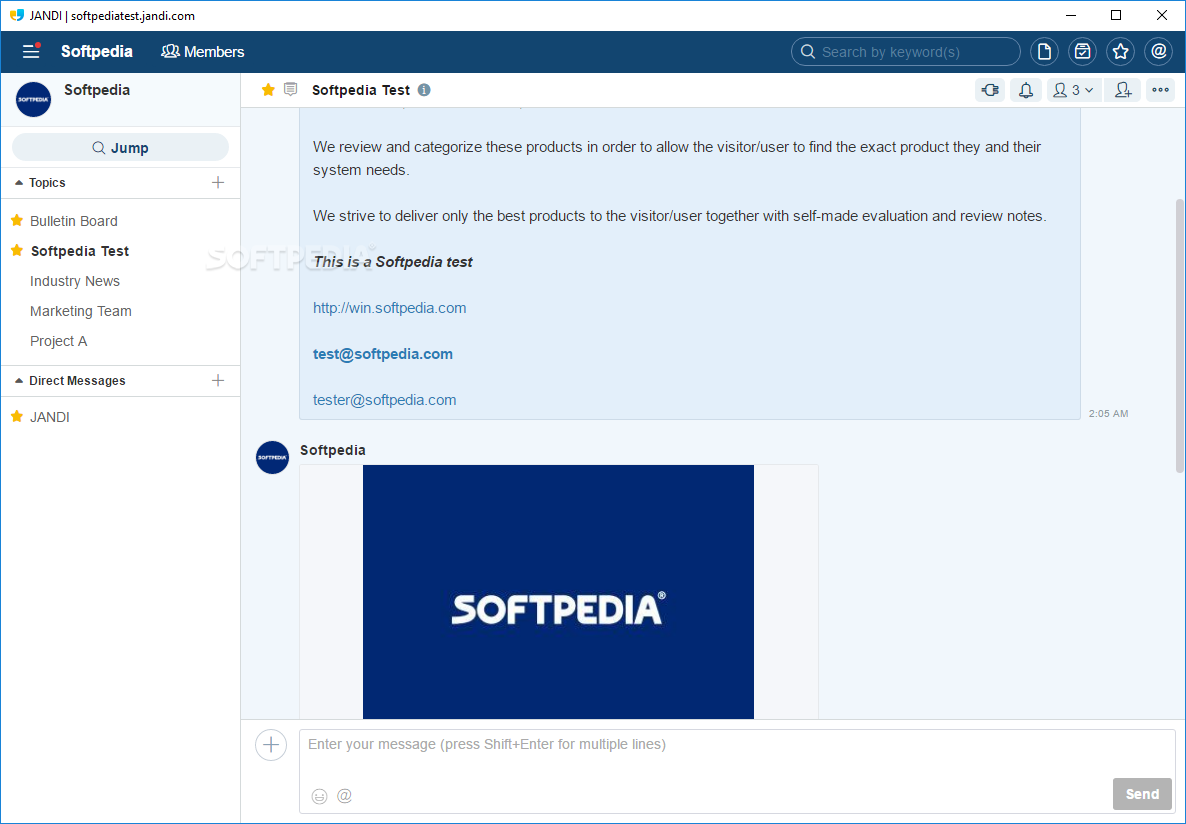Open the Members list
Image resolution: width=1186 pixels, height=824 pixels.
pos(203,51)
